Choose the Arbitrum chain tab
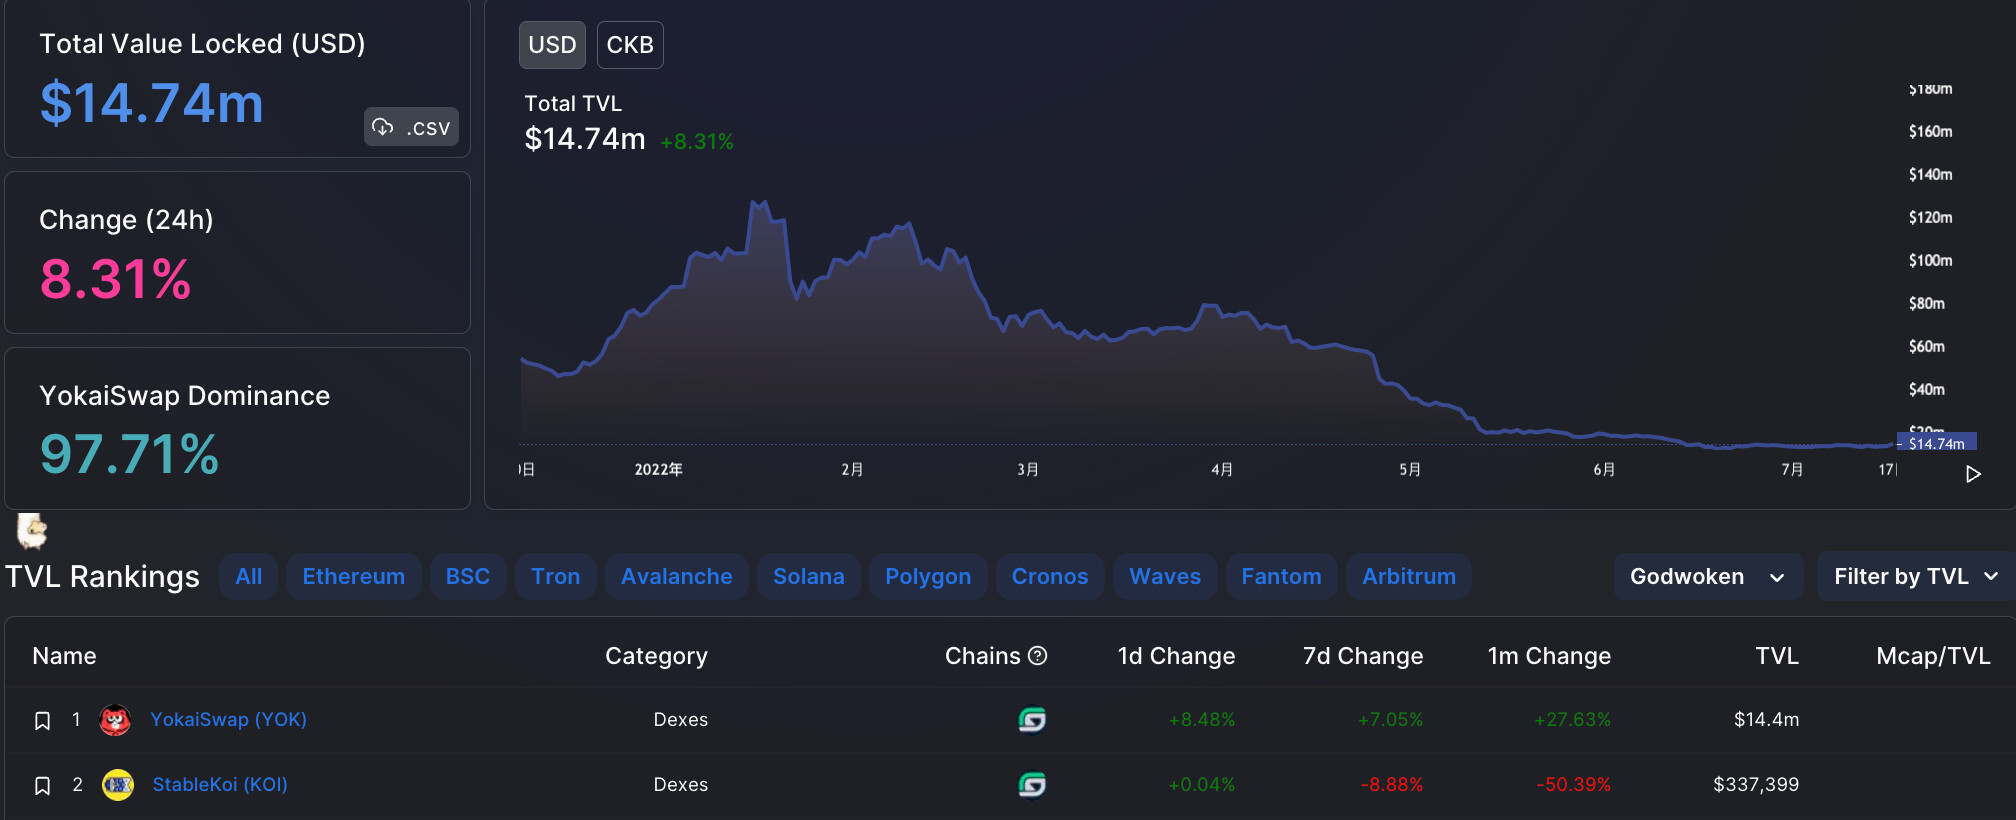Image resolution: width=2016 pixels, height=820 pixels. pyautogui.click(x=1408, y=577)
